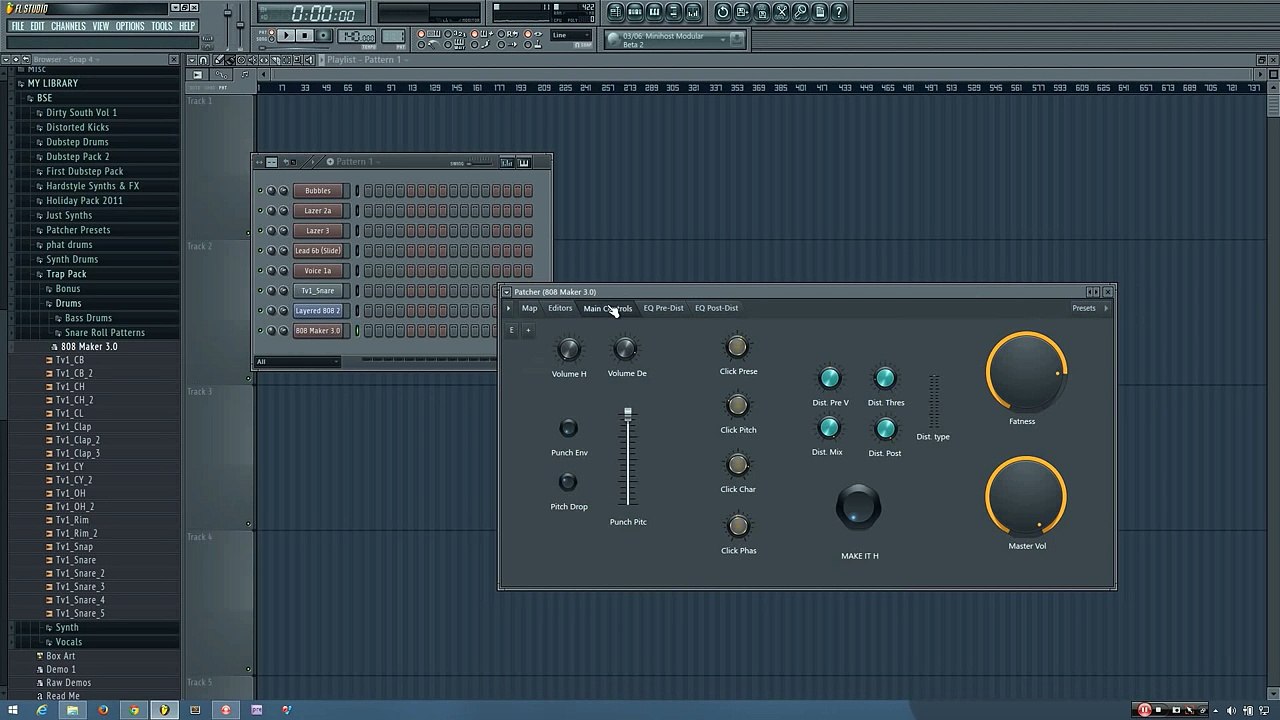Click the Play button in transport
The image size is (1280, 720).
click(x=286, y=35)
